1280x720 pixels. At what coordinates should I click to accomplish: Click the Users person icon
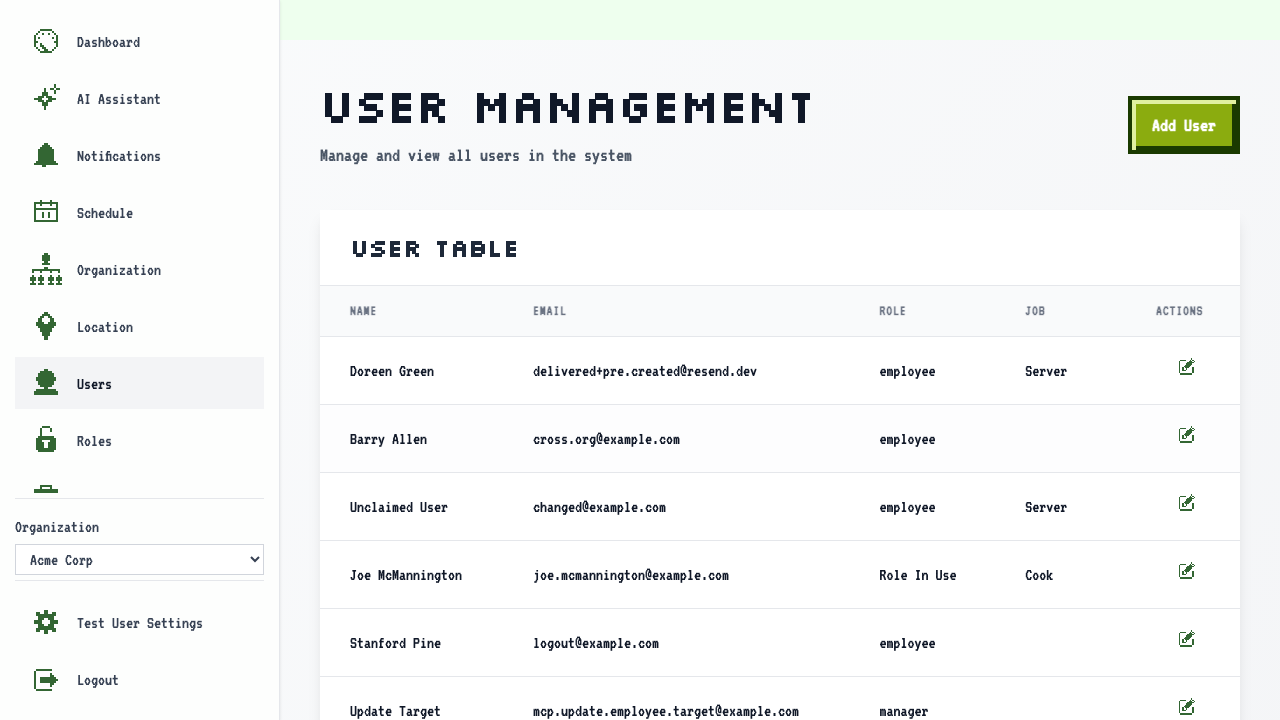click(46, 383)
